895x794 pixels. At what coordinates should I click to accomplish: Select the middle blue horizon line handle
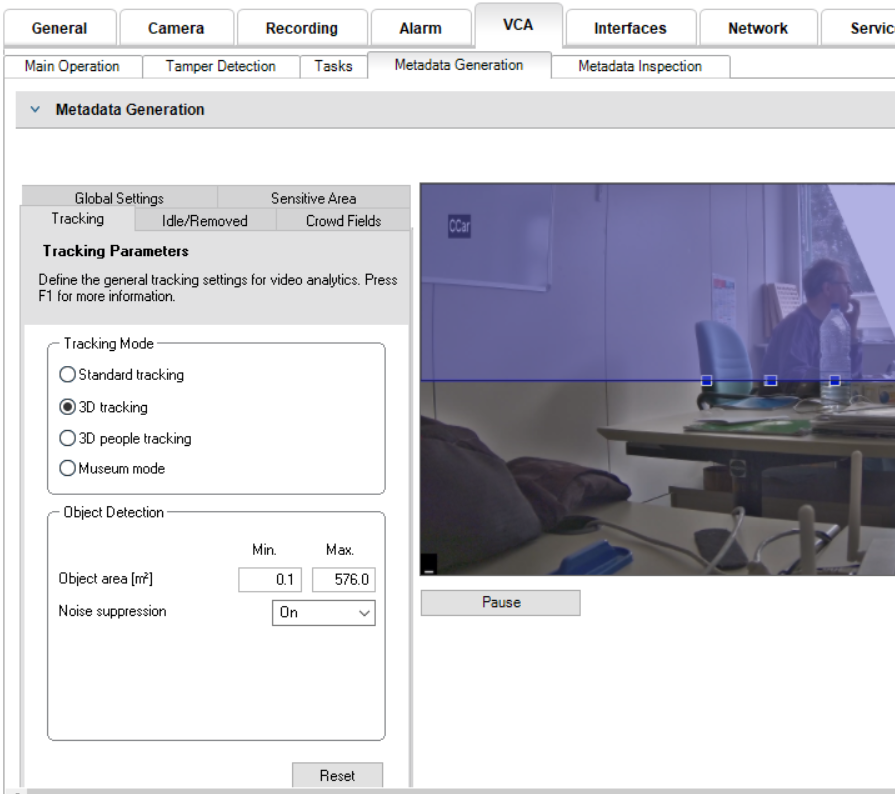pos(771,381)
